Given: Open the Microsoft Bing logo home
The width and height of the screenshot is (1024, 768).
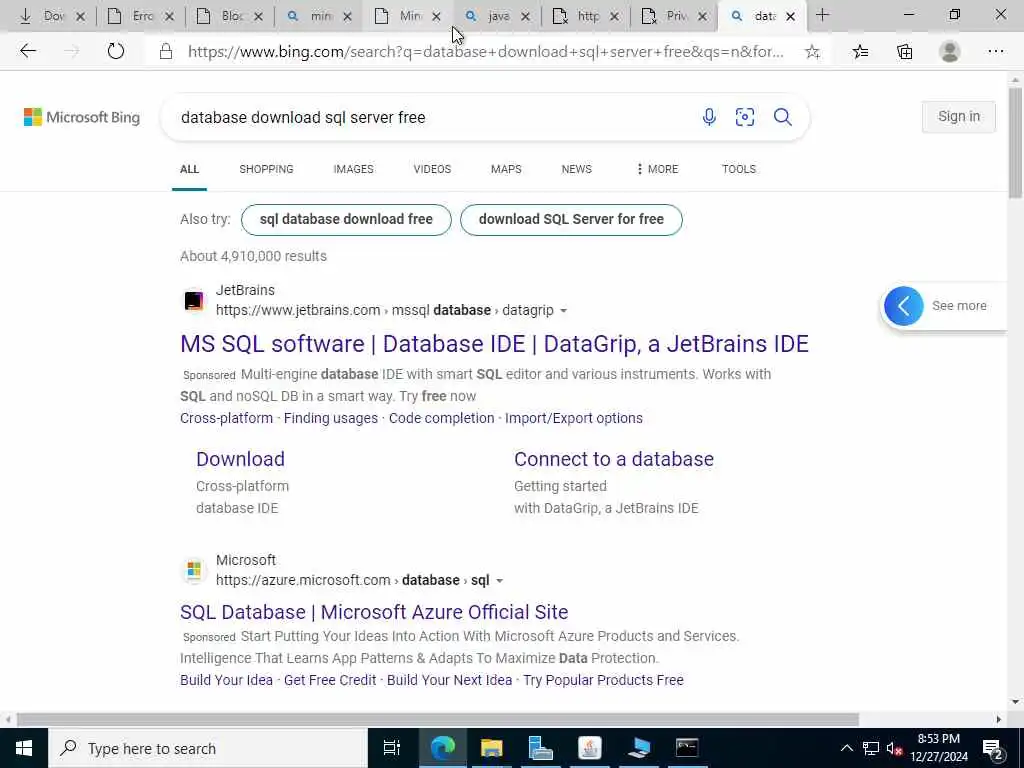Looking at the screenshot, I should [82, 117].
